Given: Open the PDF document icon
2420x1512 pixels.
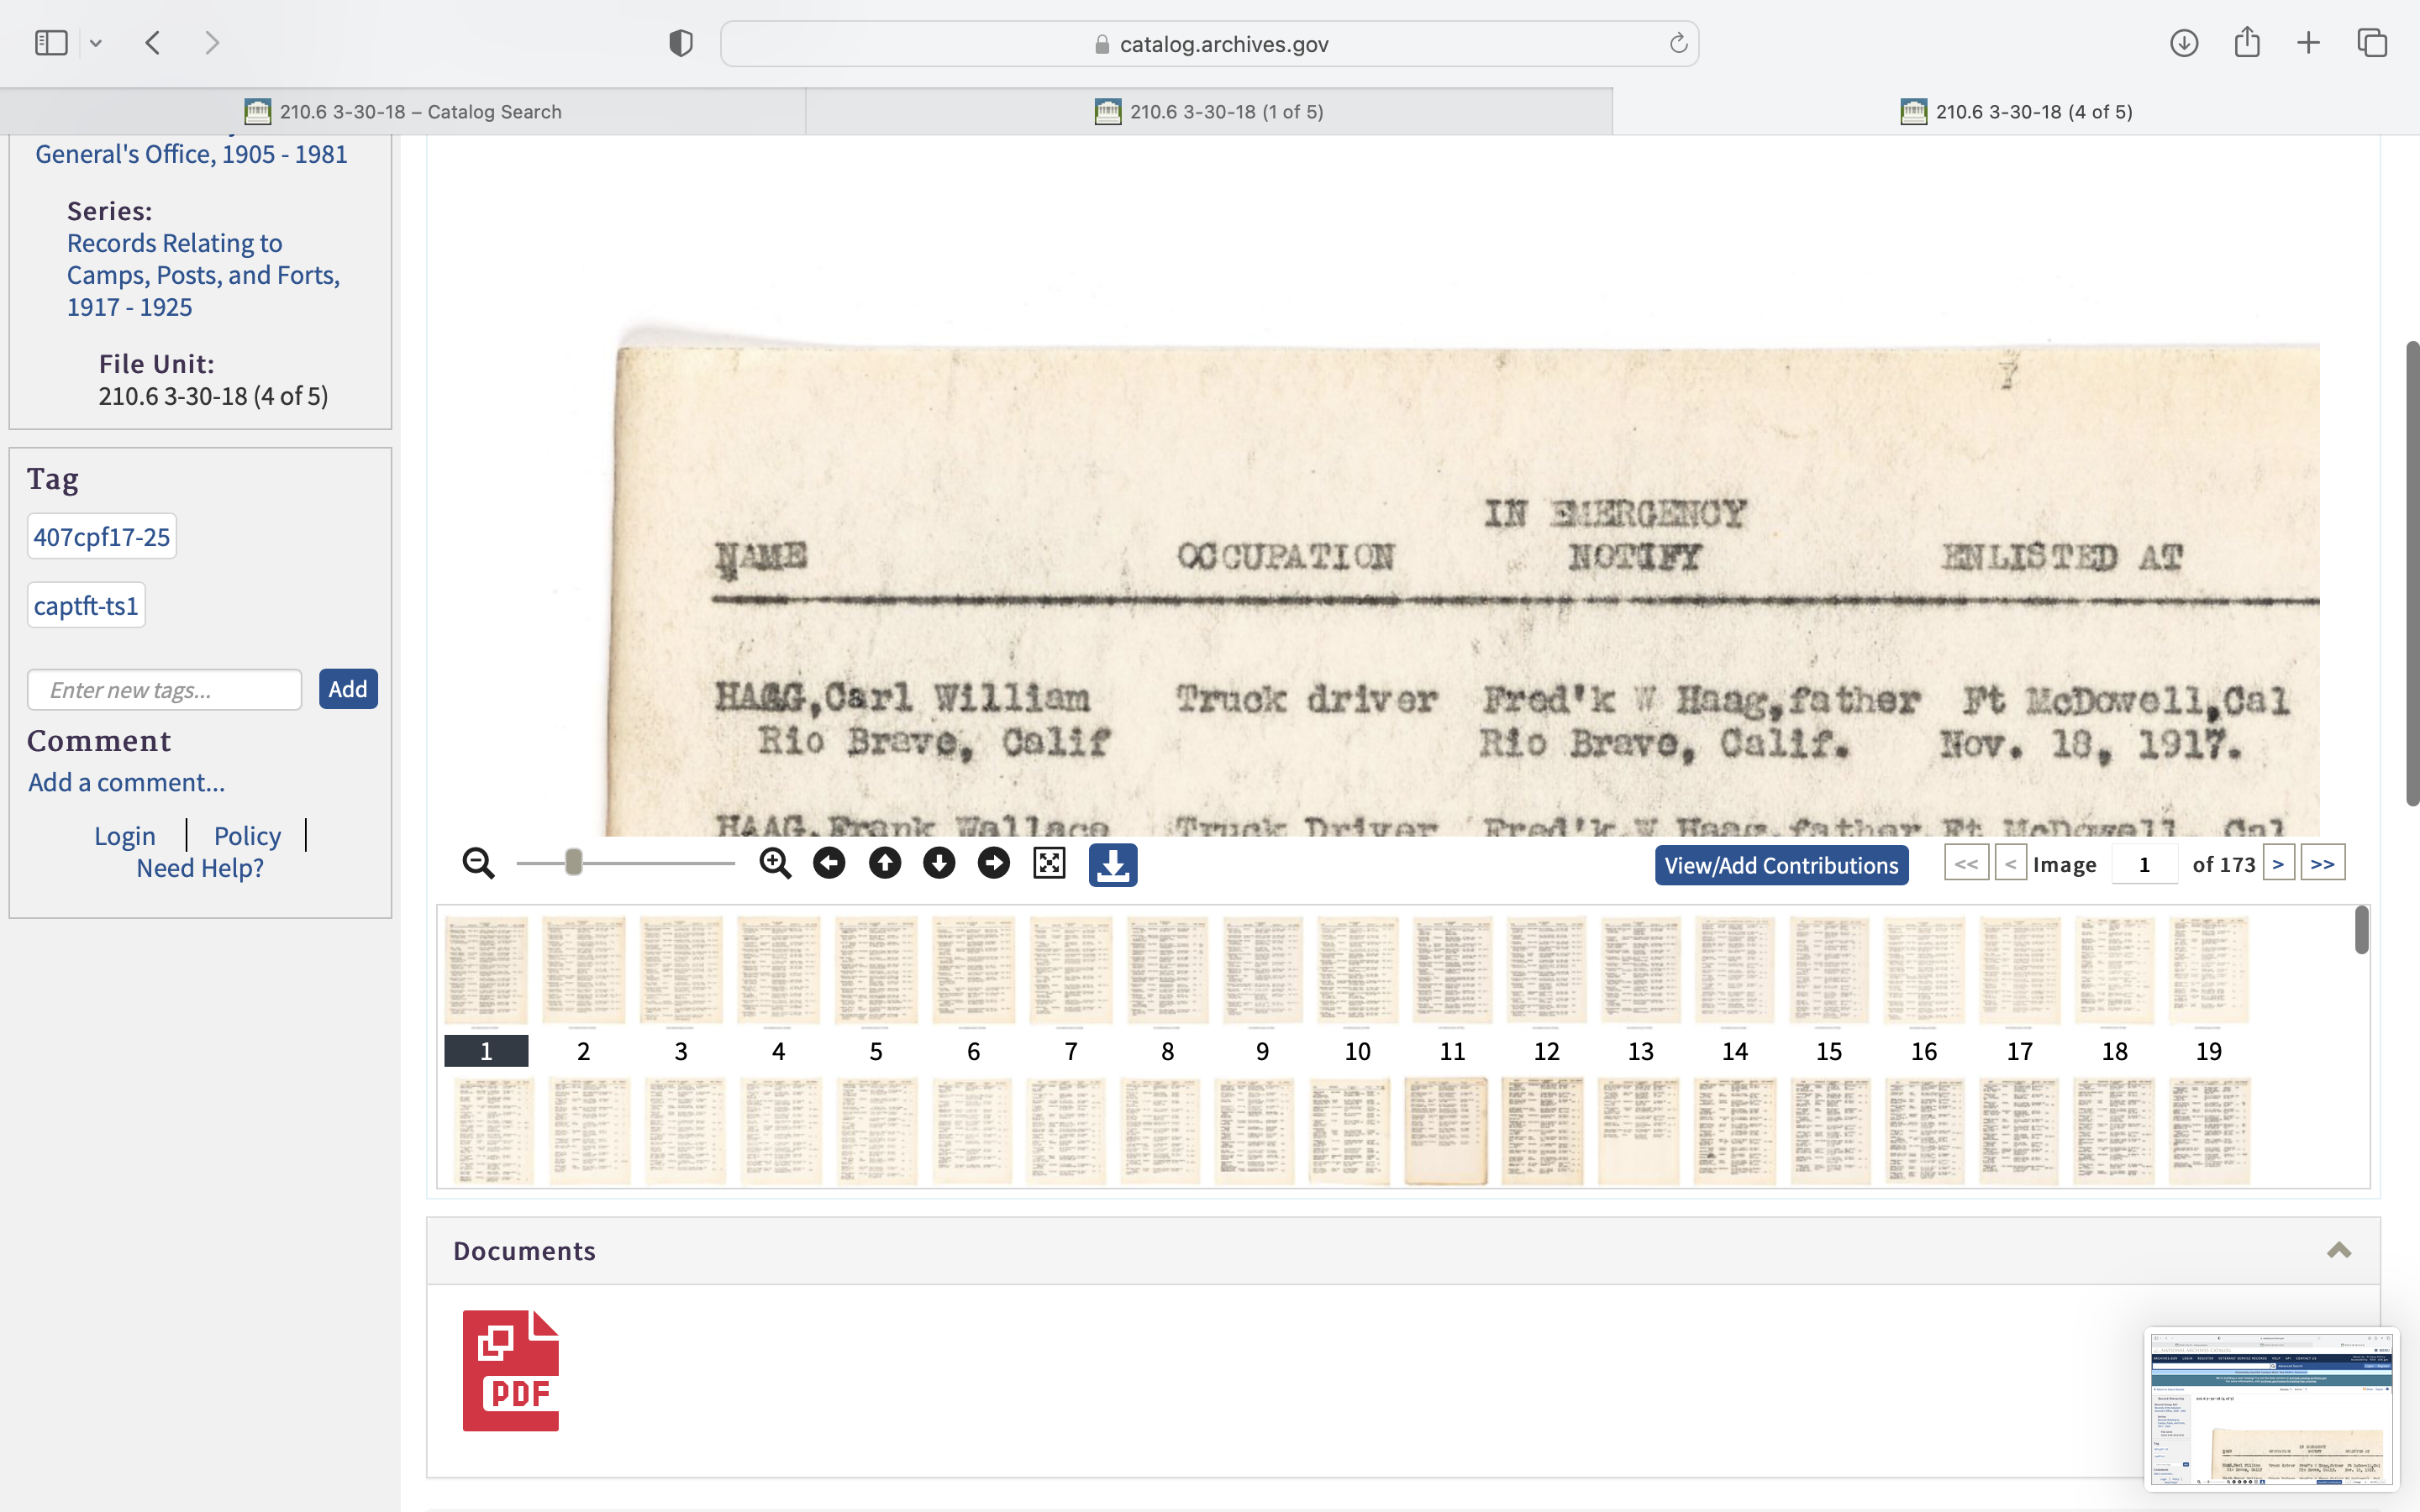Looking at the screenshot, I should point(510,1370).
